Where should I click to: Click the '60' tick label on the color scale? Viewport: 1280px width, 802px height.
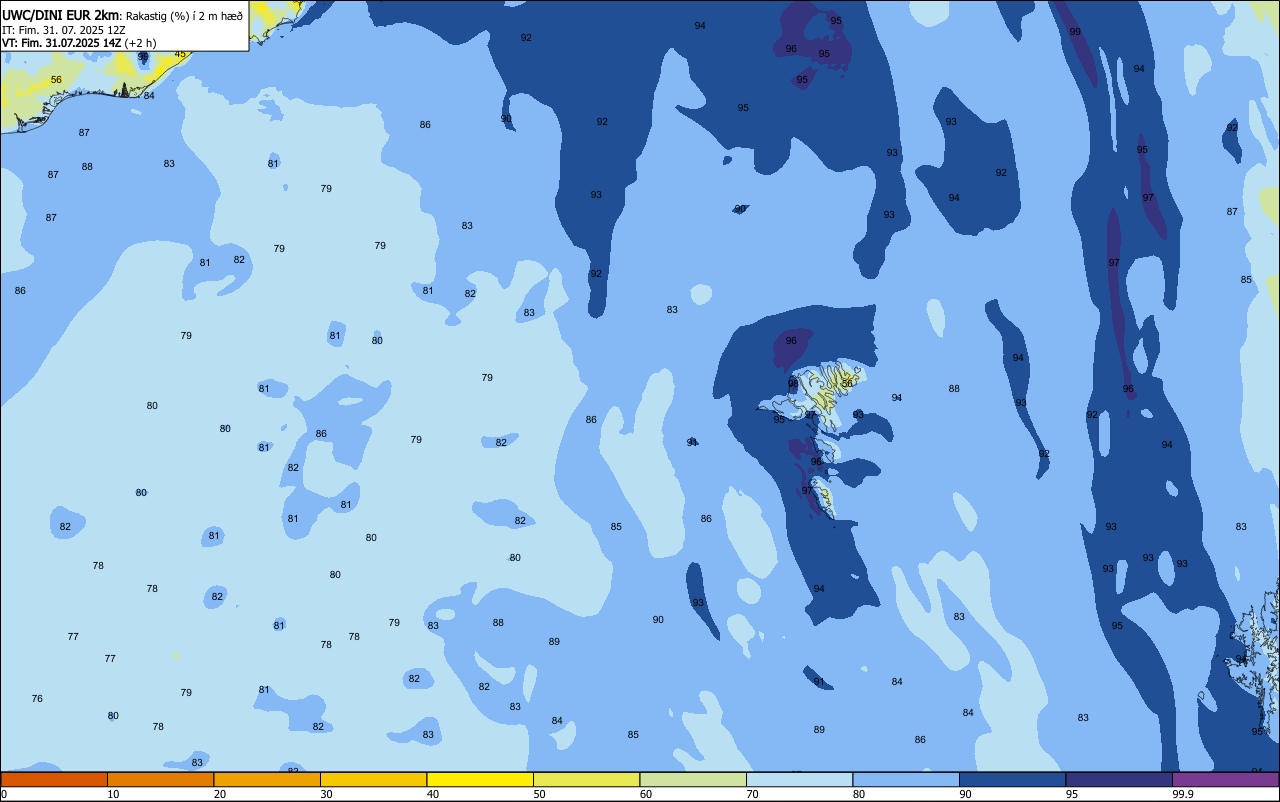coord(645,794)
